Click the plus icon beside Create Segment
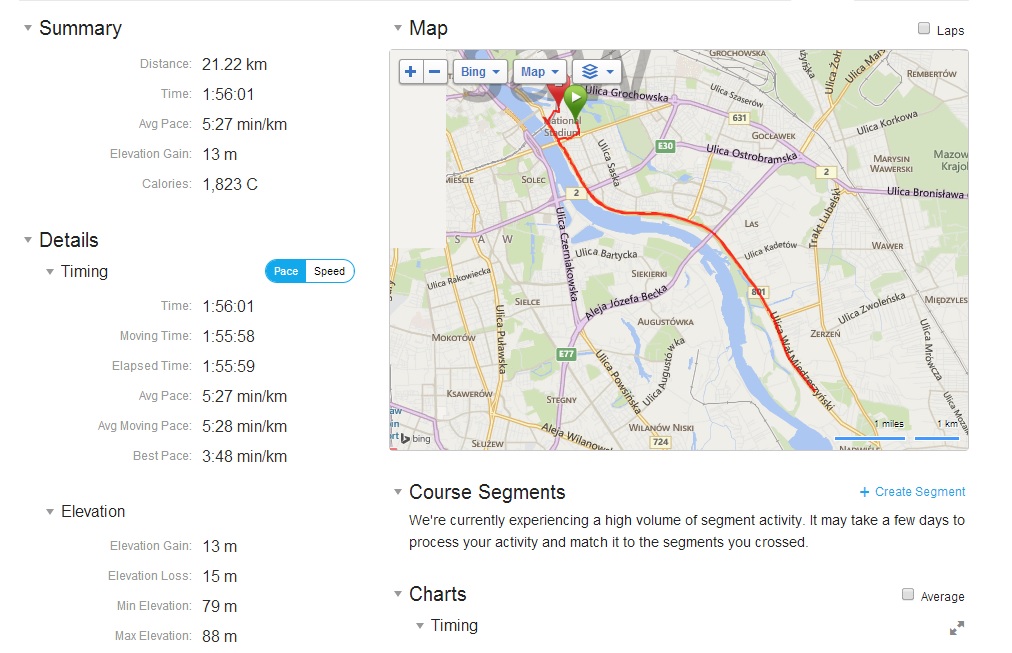This screenshot has height=653, width=1012. click(865, 492)
